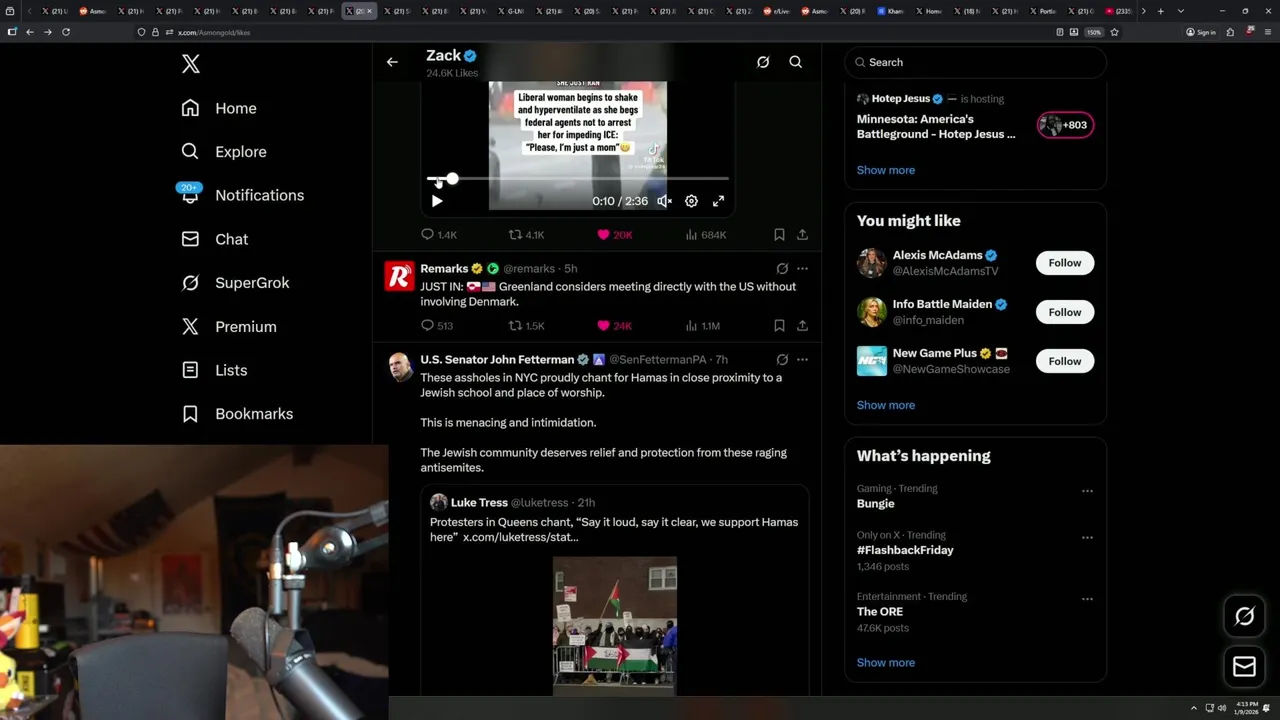Open Lists in the sidebar
Screen dimensions: 1280x720
coord(214,370)
